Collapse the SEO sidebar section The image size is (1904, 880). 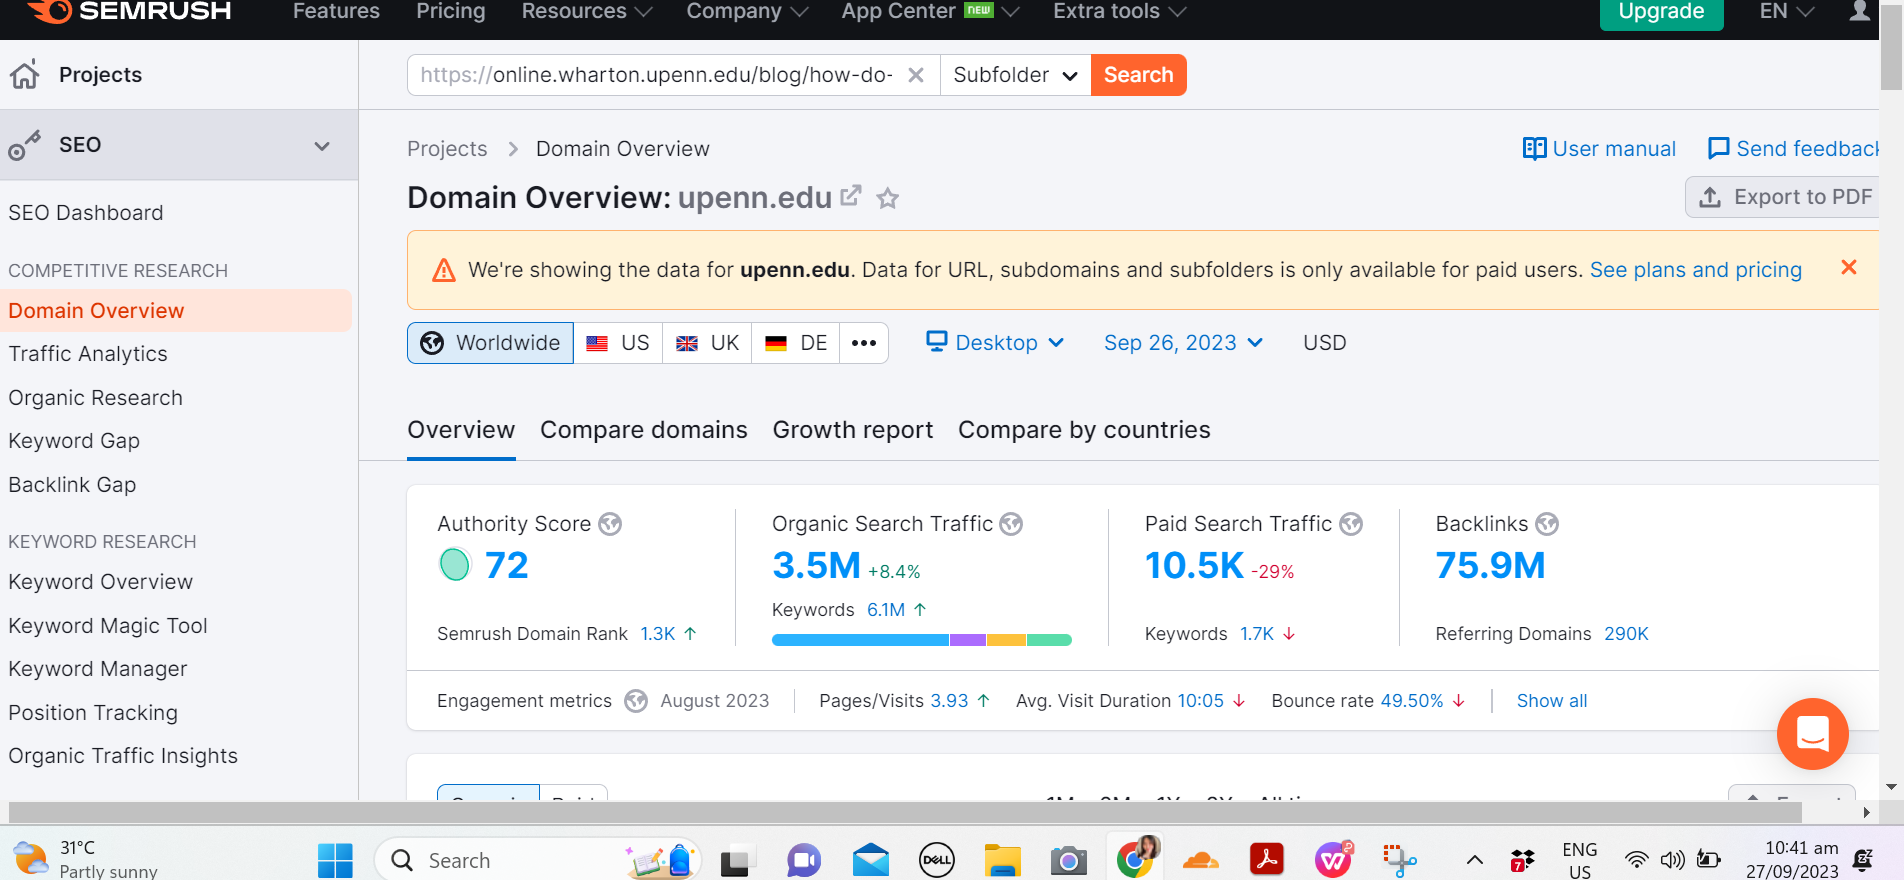[322, 146]
